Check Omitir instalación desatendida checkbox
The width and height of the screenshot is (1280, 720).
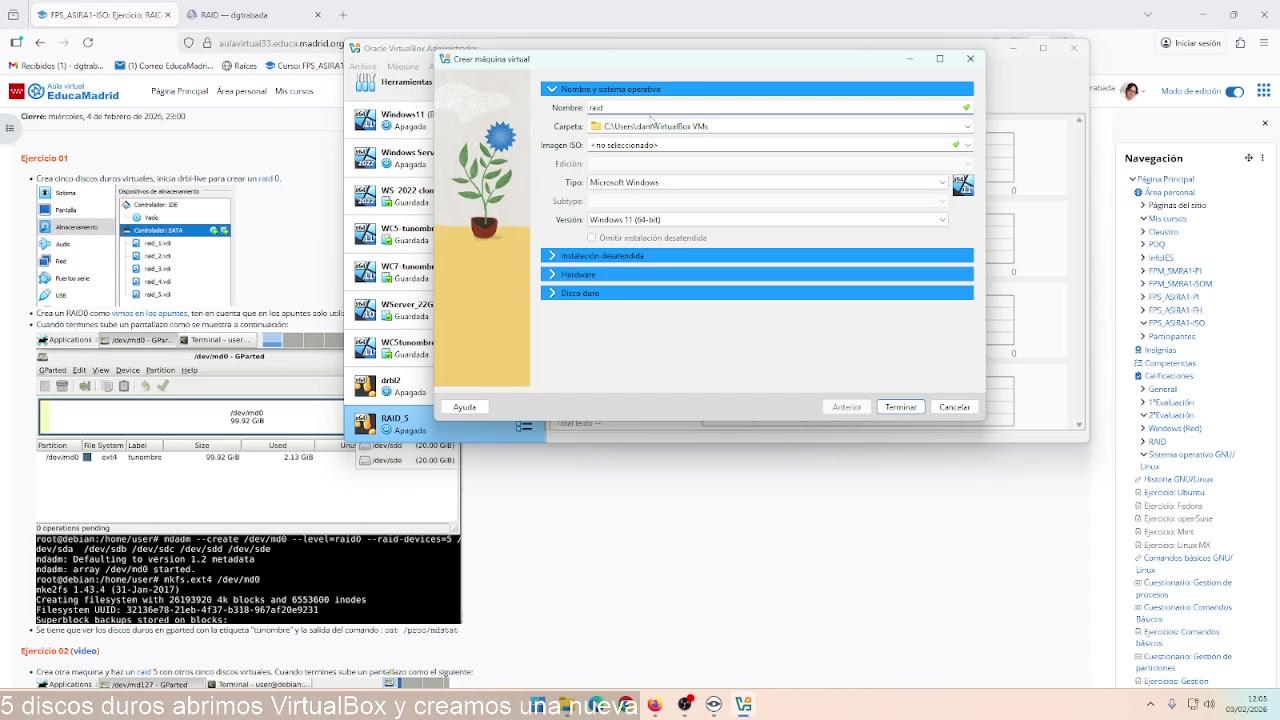592,238
